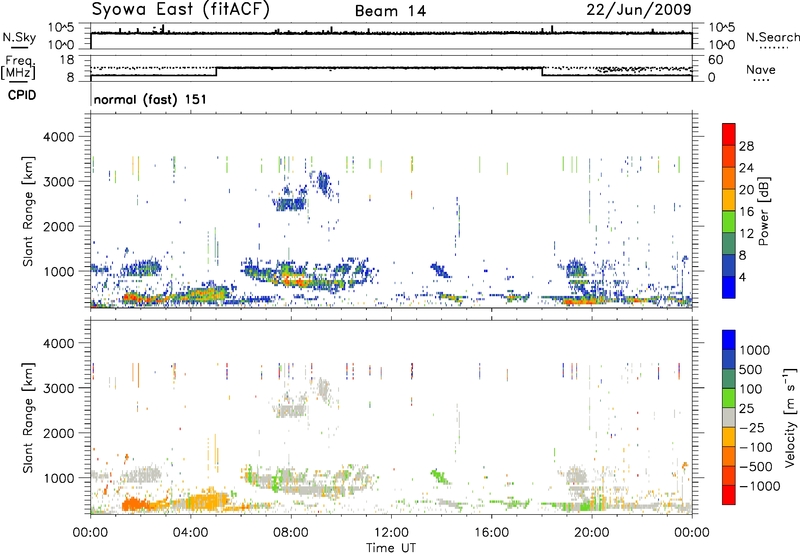Click the '100' label on Velocity color bar
This screenshot has width=800, height=554.
(753, 389)
